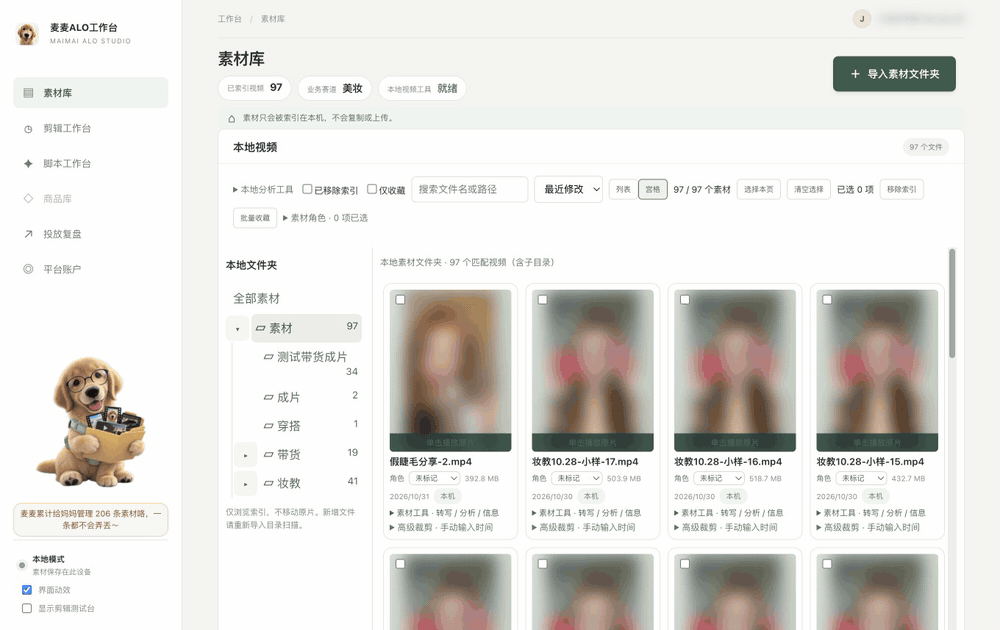Check the box on 妆教10.28-小样-16.mp4 card
This screenshot has width=1000, height=630.
(x=684, y=299)
